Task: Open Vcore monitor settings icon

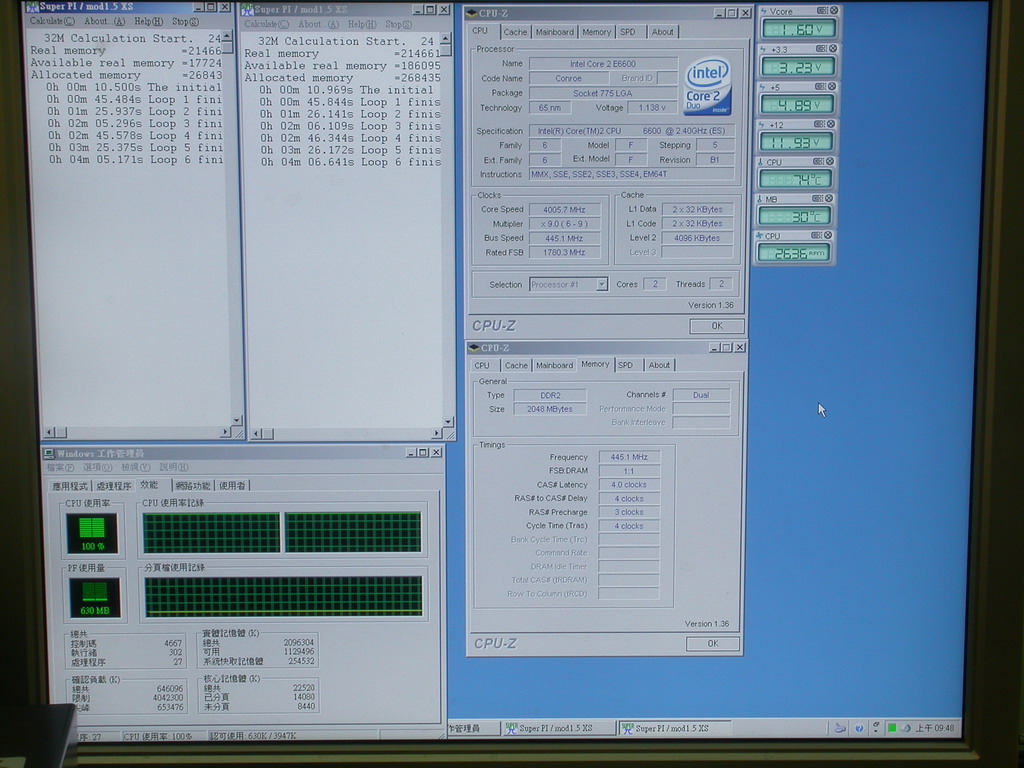Action: 822,10
